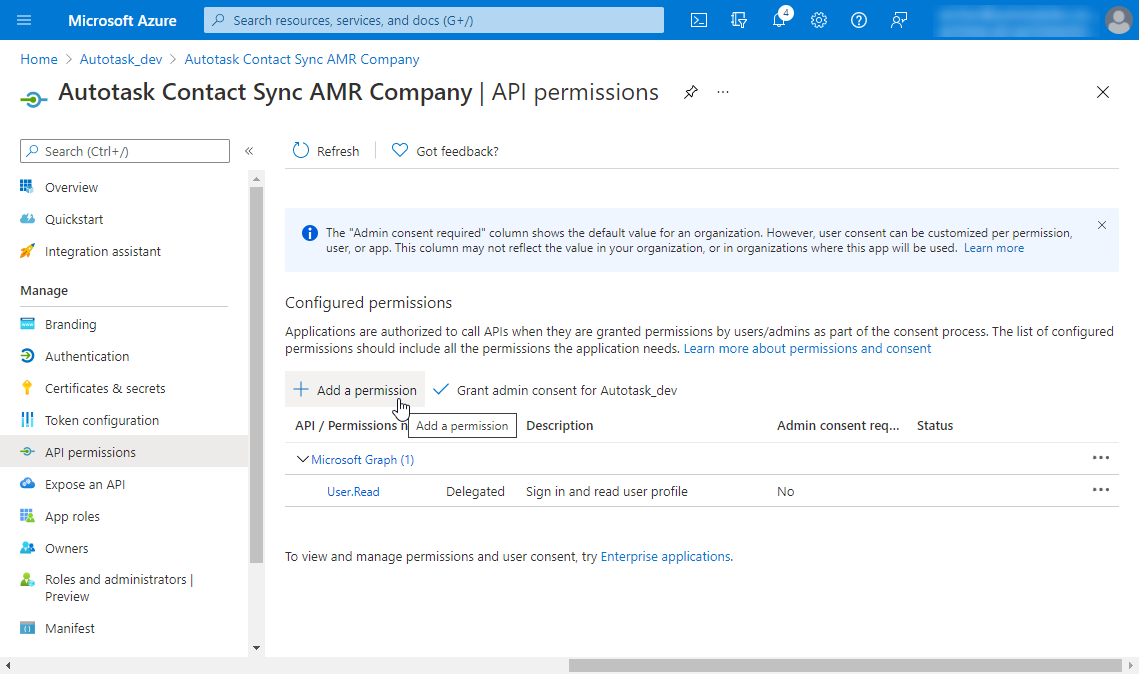Viewport: 1139px width, 674px height.
Task: Open the Enterprise applications link
Action: click(x=665, y=556)
